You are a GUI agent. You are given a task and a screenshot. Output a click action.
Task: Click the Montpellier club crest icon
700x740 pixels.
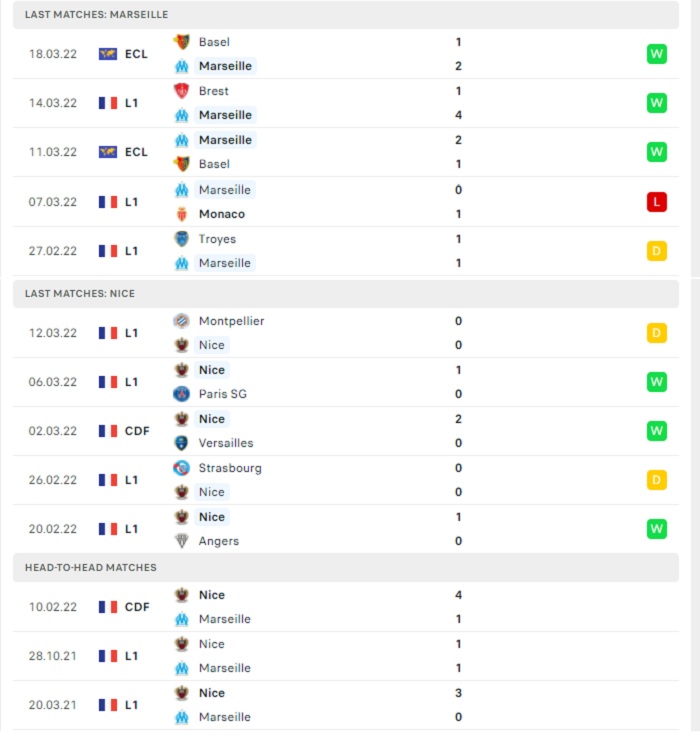(182, 321)
